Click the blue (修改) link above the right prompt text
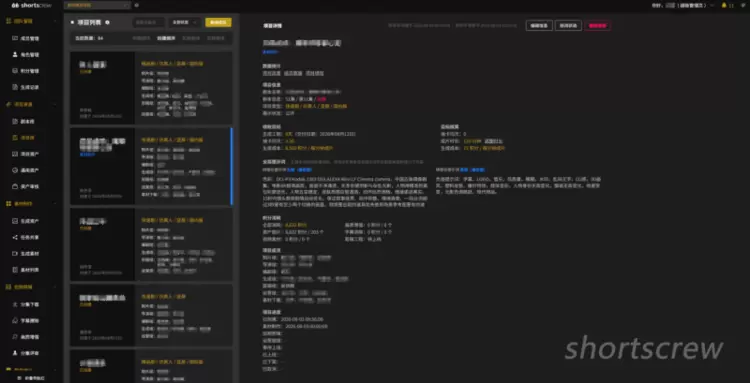The width and height of the screenshot is (750, 383). pos(477,170)
